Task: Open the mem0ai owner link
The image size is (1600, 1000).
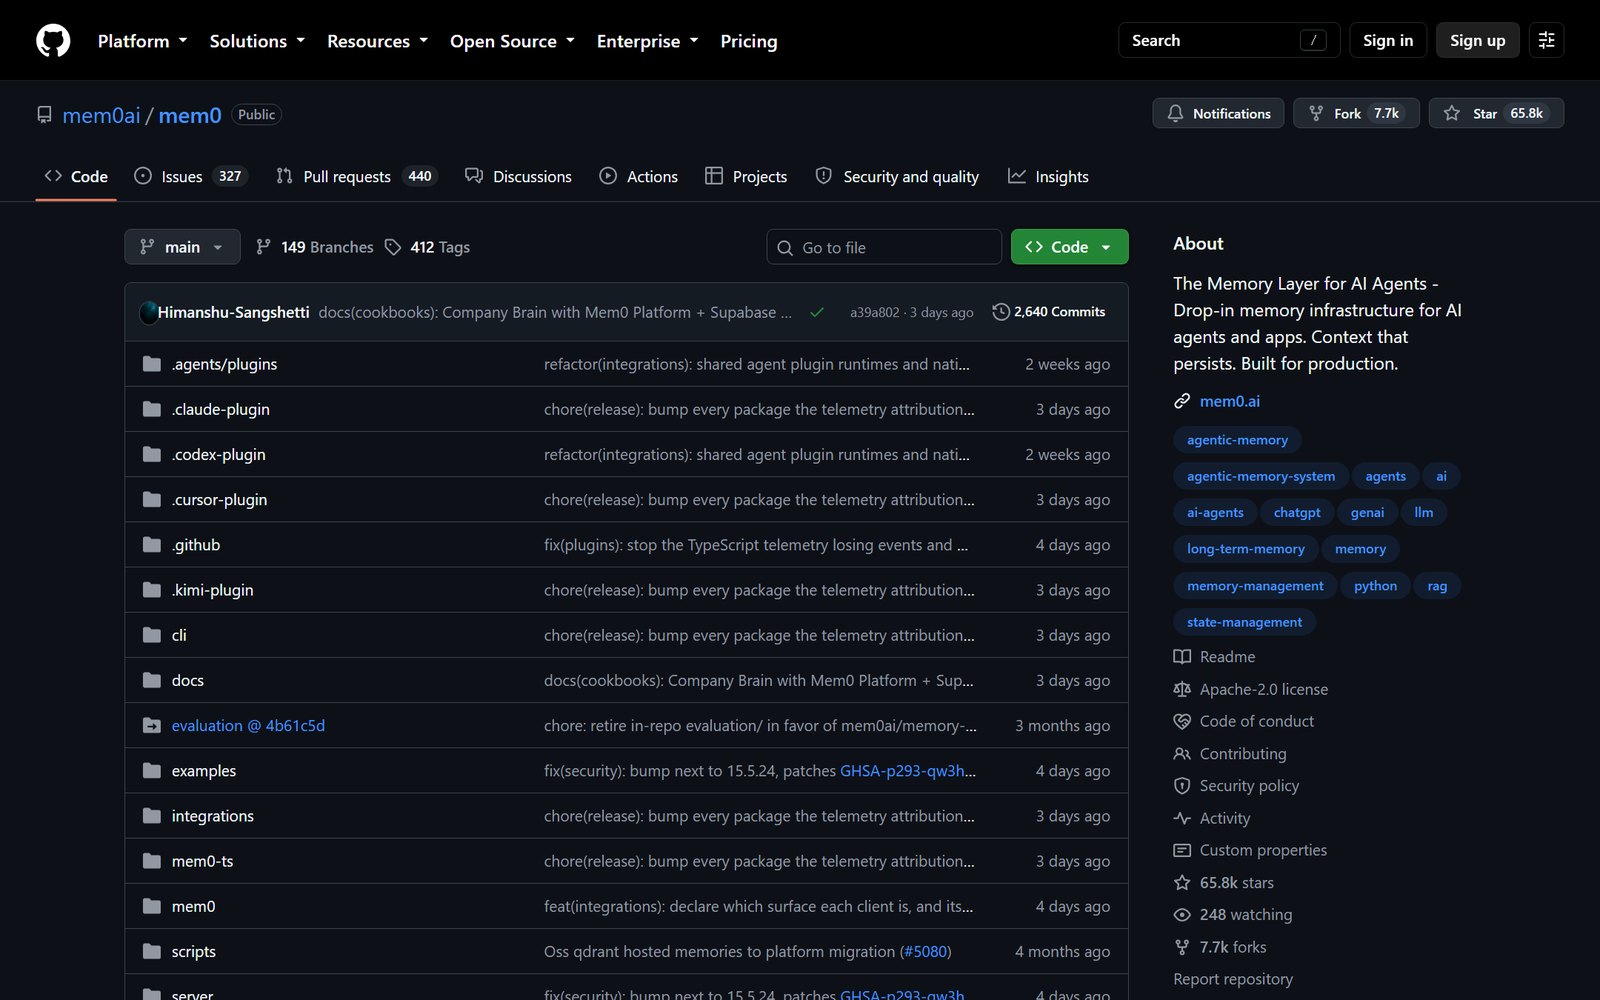Action: [x=101, y=115]
